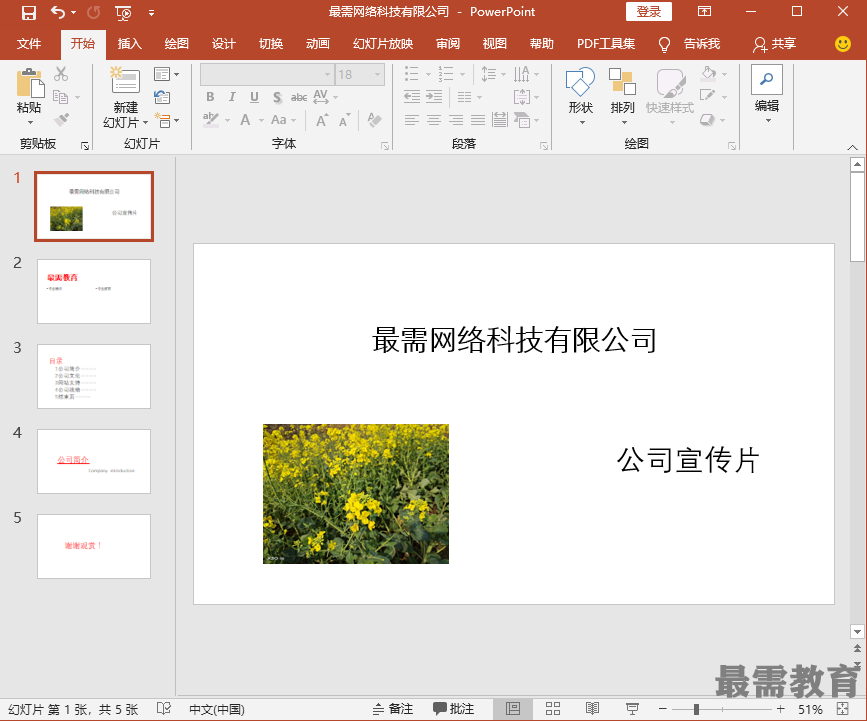Open the font name combo box

point(267,74)
